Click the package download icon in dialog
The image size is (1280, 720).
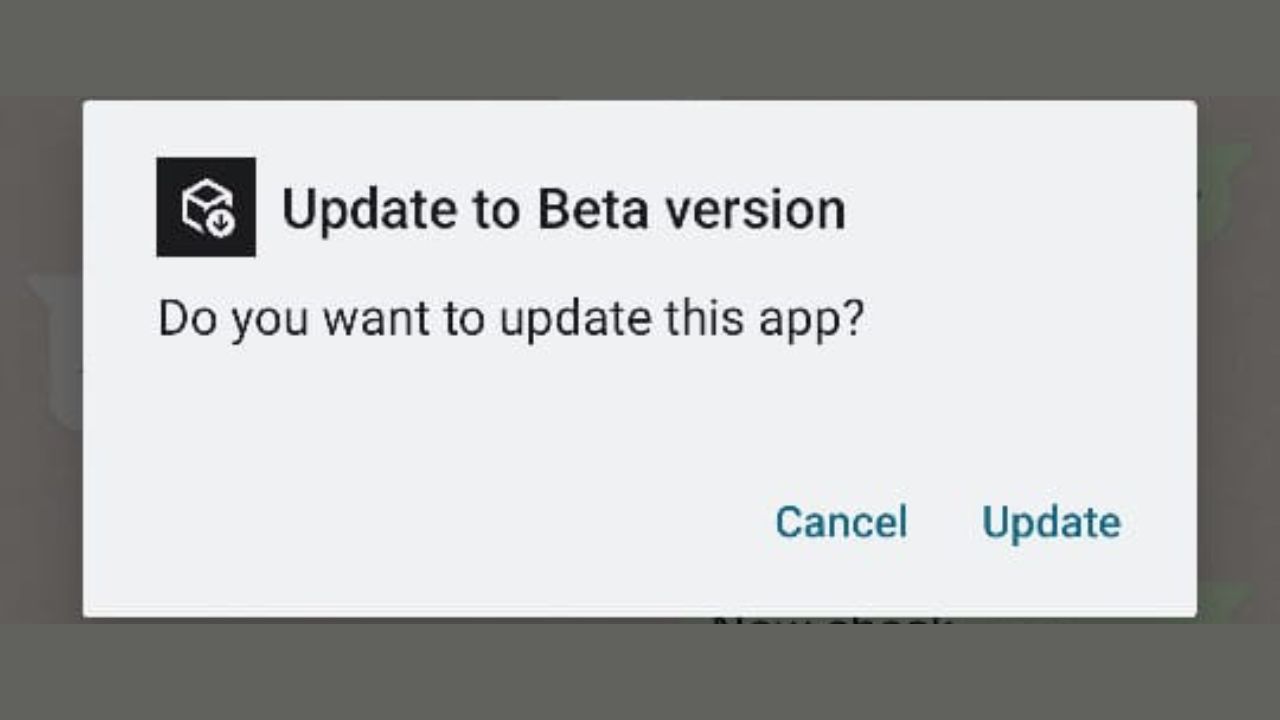coord(206,207)
